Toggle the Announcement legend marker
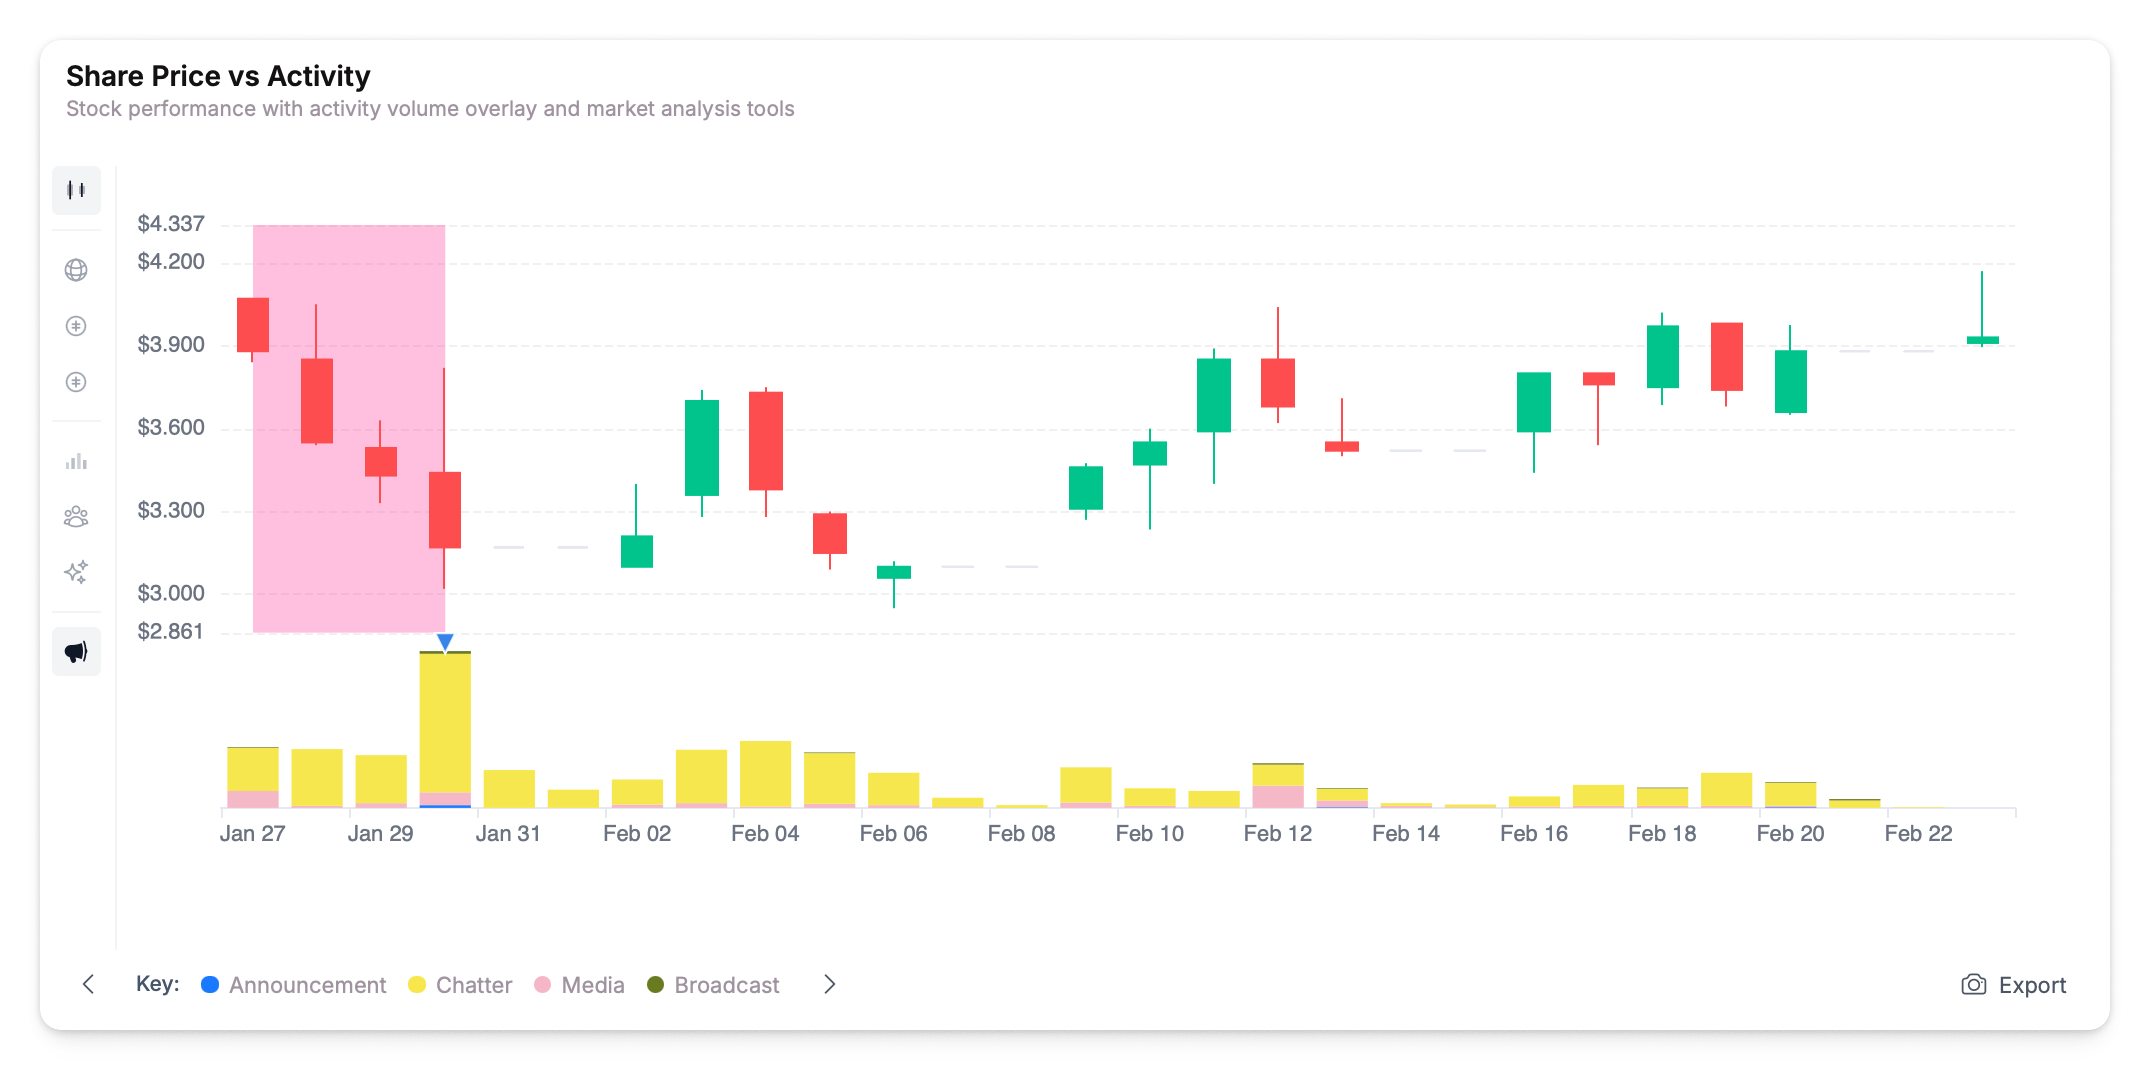The height and width of the screenshot is (1070, 2150). pos(210,985)
